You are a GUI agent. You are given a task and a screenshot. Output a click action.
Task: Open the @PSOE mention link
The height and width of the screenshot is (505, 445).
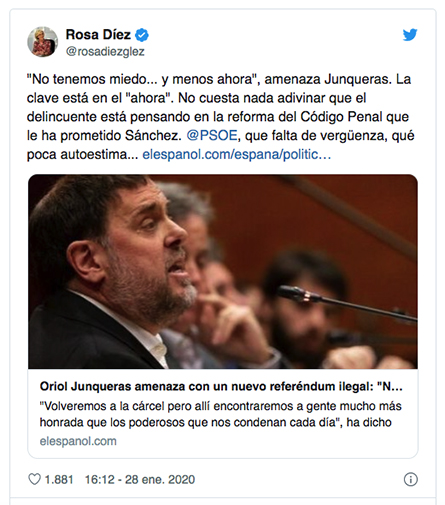(x=212, y=136)
